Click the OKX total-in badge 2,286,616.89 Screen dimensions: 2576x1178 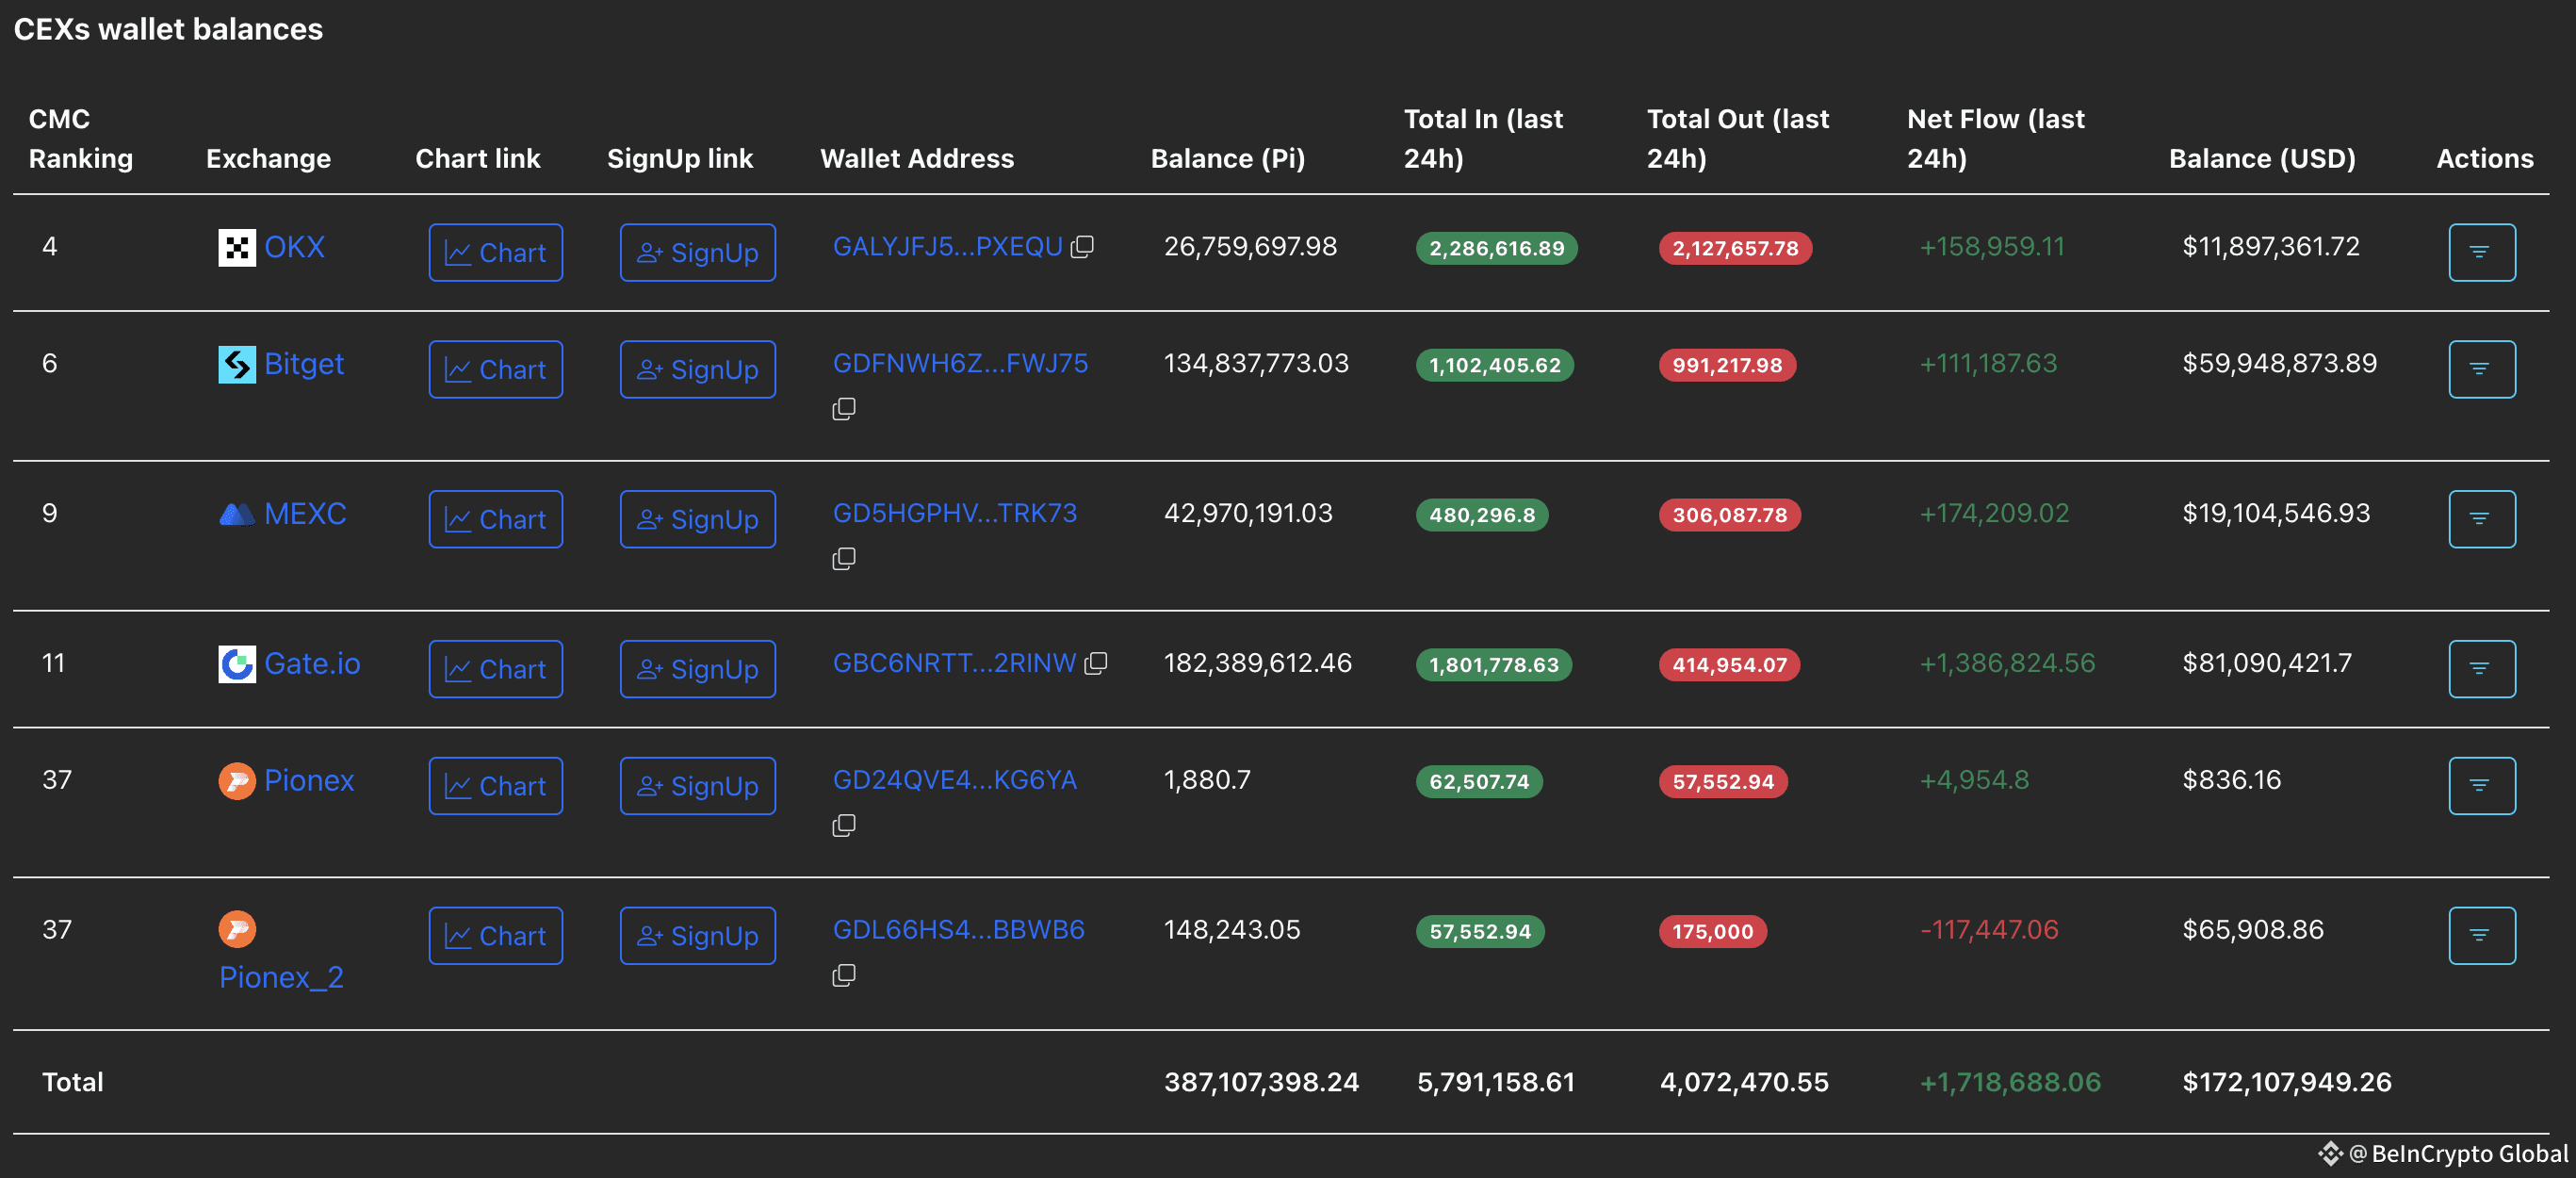pyautogui.click(x=1496, y=249)
